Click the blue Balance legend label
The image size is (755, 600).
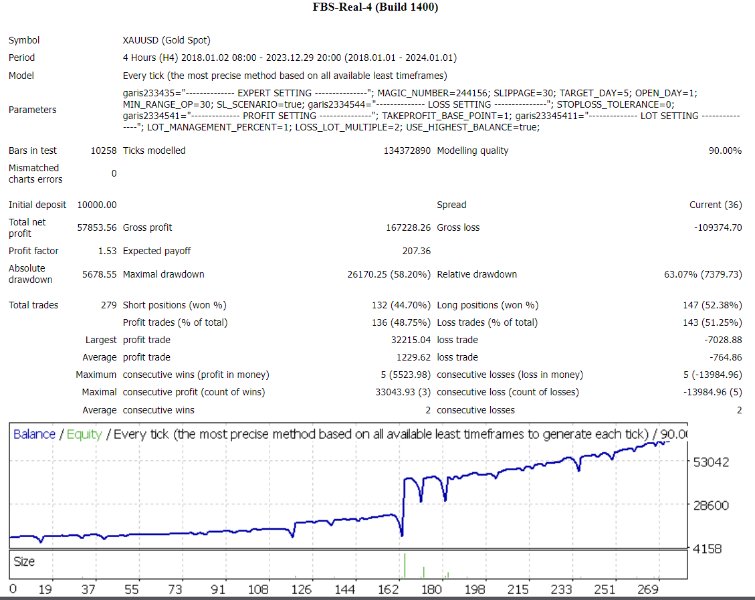click(35, 435)
